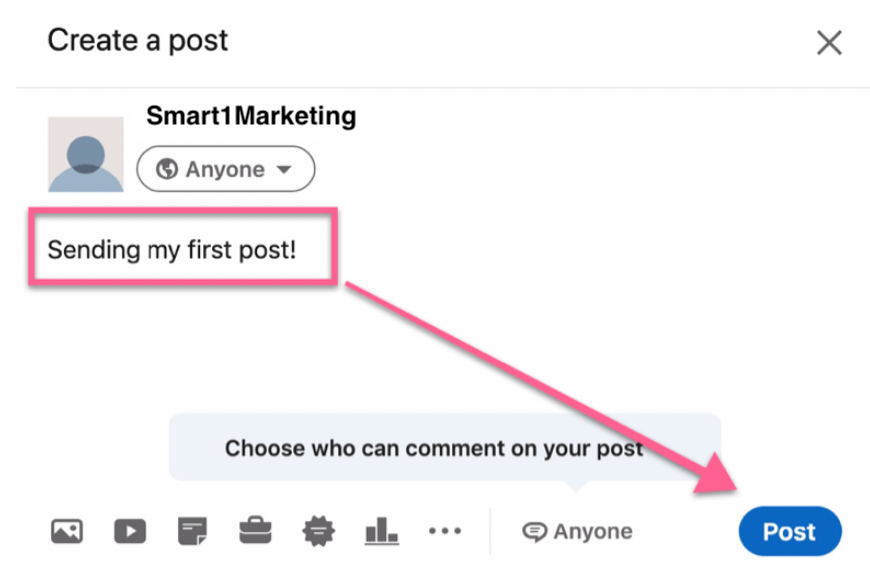
Task: Select the celebrate occasion badge icon
Action: [317, 531]
